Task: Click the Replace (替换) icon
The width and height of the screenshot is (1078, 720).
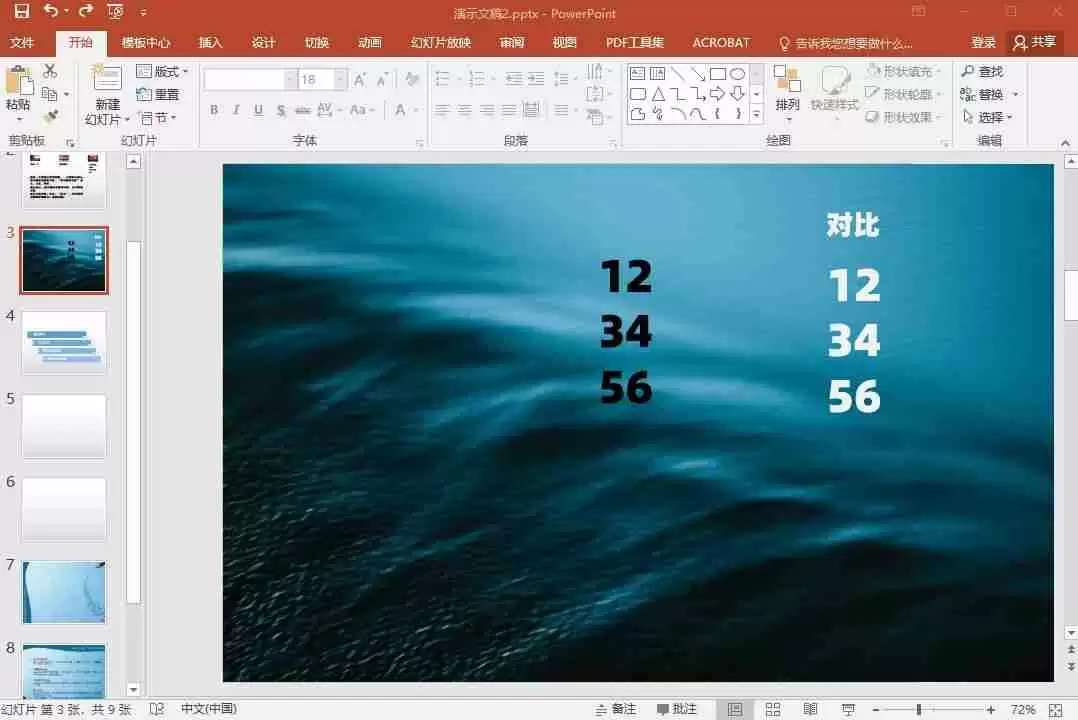Action: (x=988, y=94)
